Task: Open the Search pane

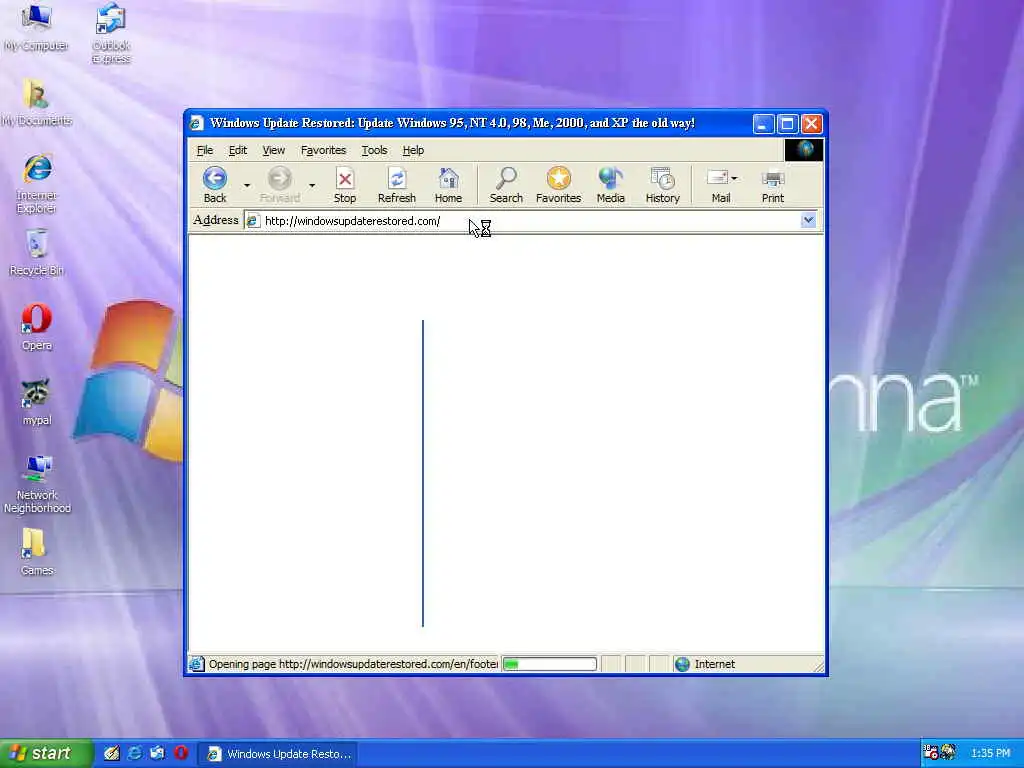Action: point(506,185)
